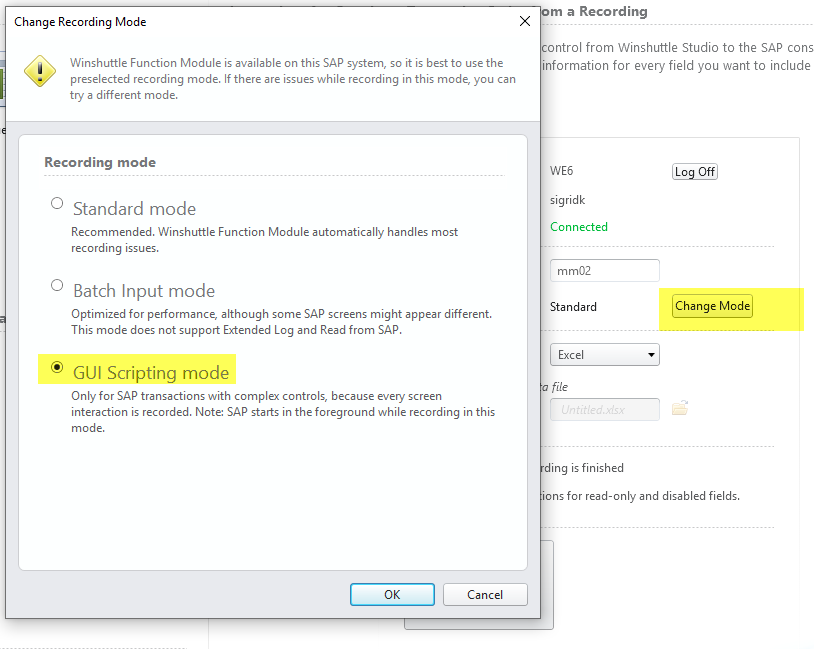Viewport: 814px width, 649px height.
Task: Click the sigridk user name text
Action: [567, 200]
